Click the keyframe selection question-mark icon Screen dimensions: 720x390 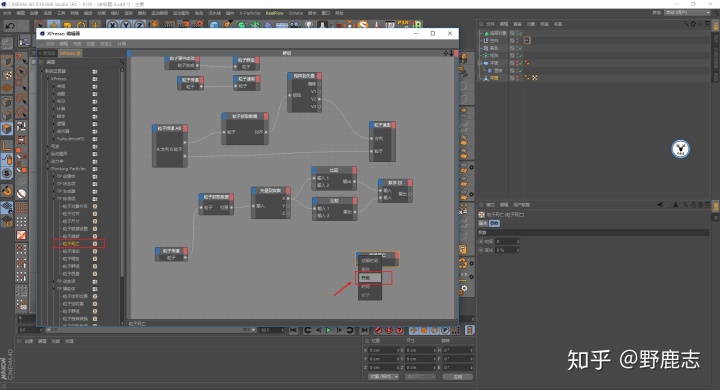[x=399, y=330]
